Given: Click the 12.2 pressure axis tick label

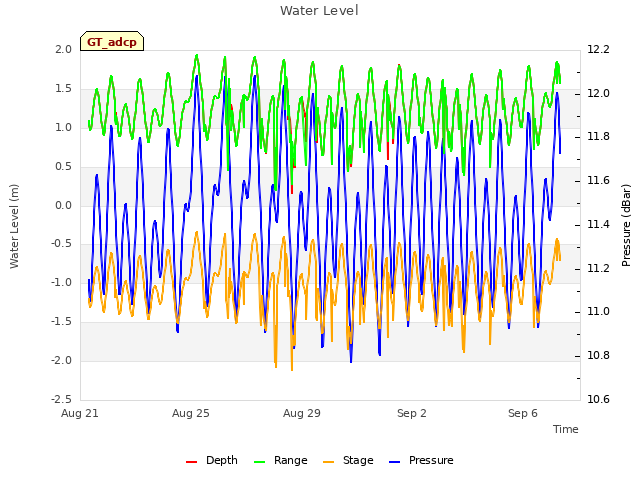Looking at the screenshot, I should (x=598, y=49).
